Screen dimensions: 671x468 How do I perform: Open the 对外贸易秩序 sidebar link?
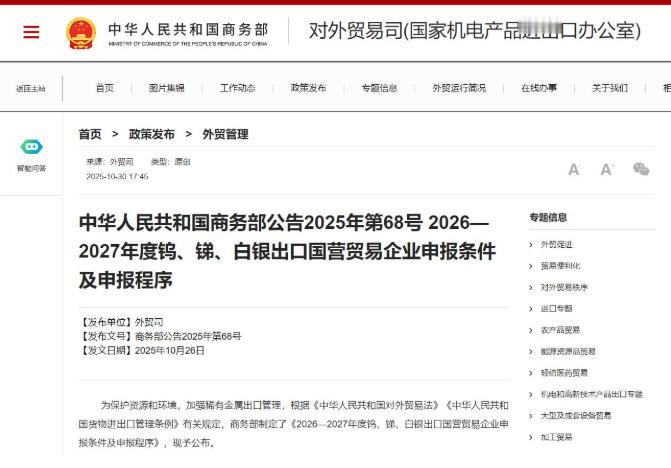(564, 287)
